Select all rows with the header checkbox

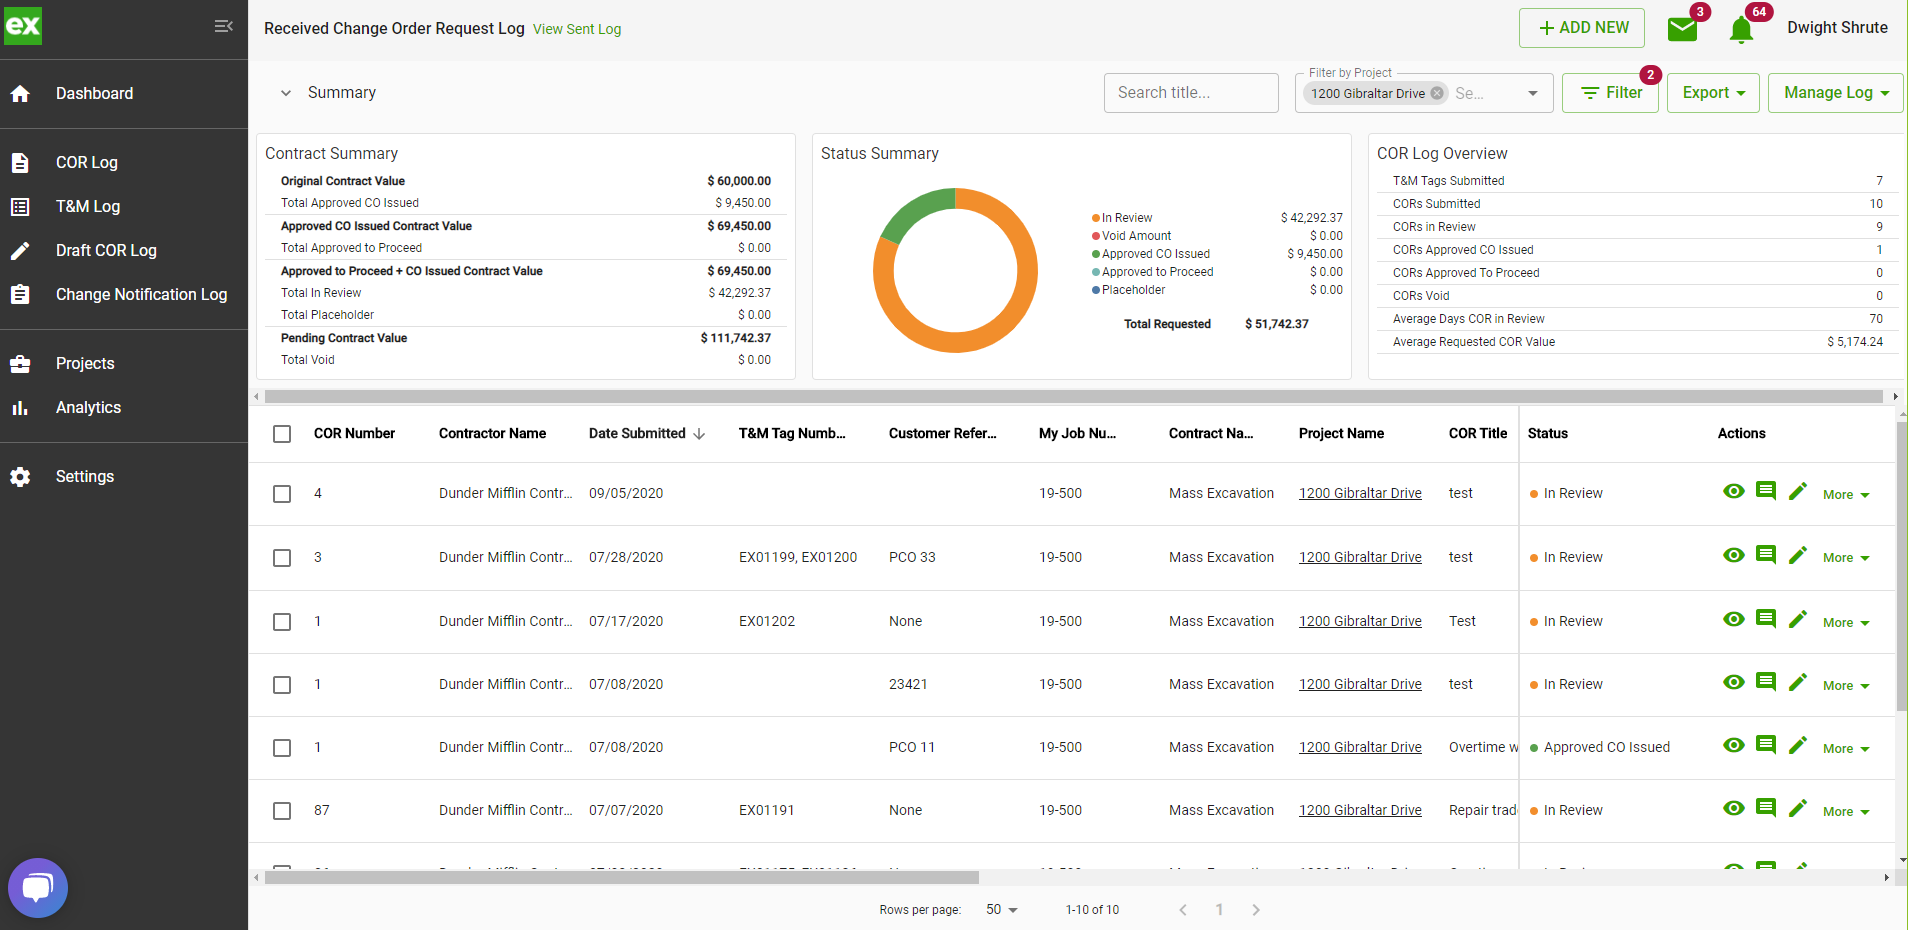point(281,434)
